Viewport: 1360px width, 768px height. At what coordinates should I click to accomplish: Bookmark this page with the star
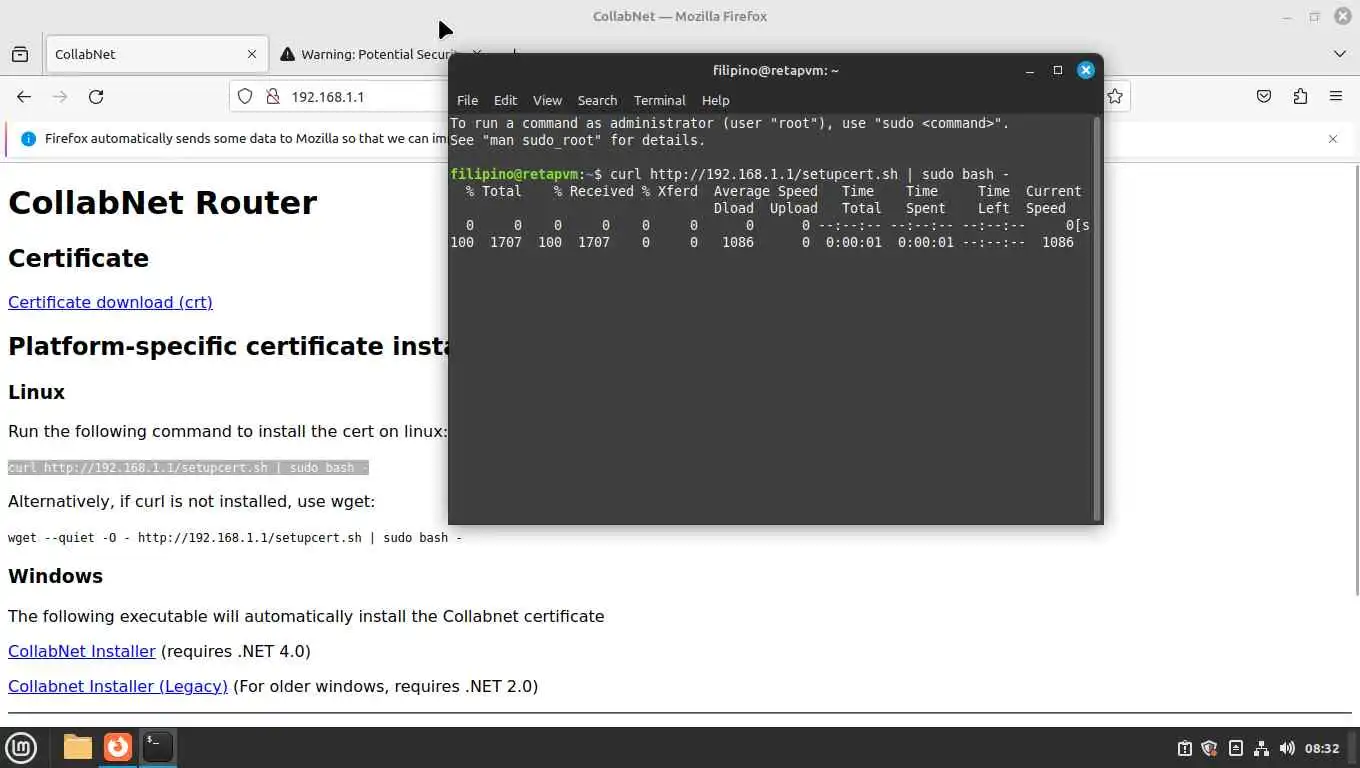click(x=1115, y=97)
